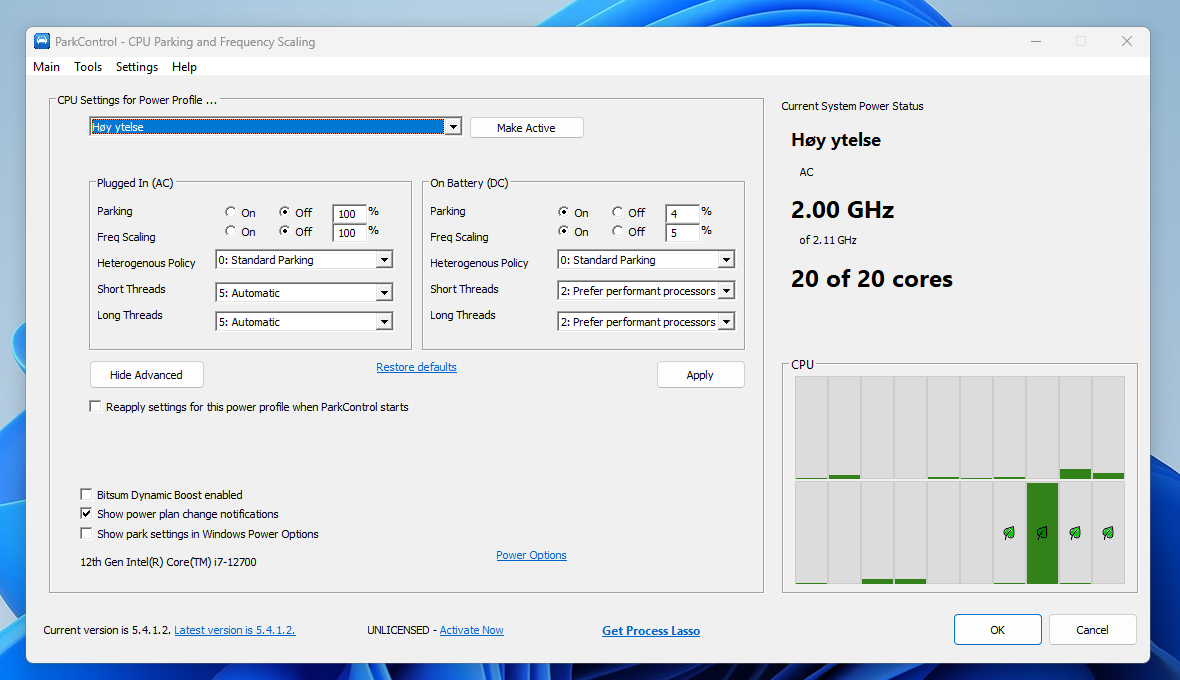Click the Restore defaults link
The image size is (1180, 680).
click(x=416, y=367)
